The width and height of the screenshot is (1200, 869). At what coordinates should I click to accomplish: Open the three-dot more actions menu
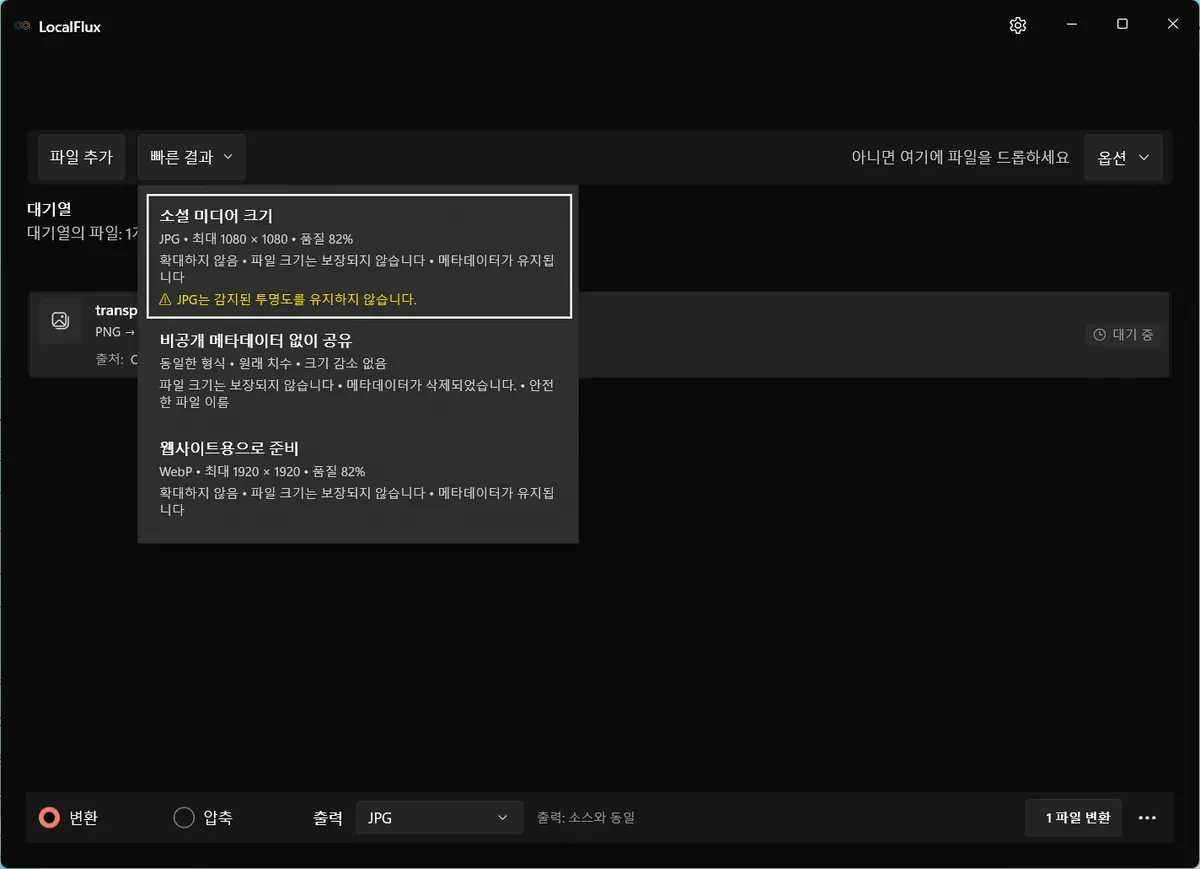point(1148,818)
